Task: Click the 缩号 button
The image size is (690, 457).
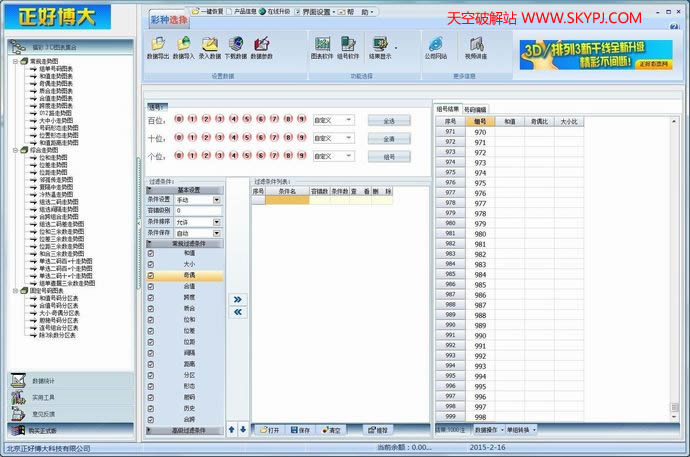Action: tap(389, 157)
